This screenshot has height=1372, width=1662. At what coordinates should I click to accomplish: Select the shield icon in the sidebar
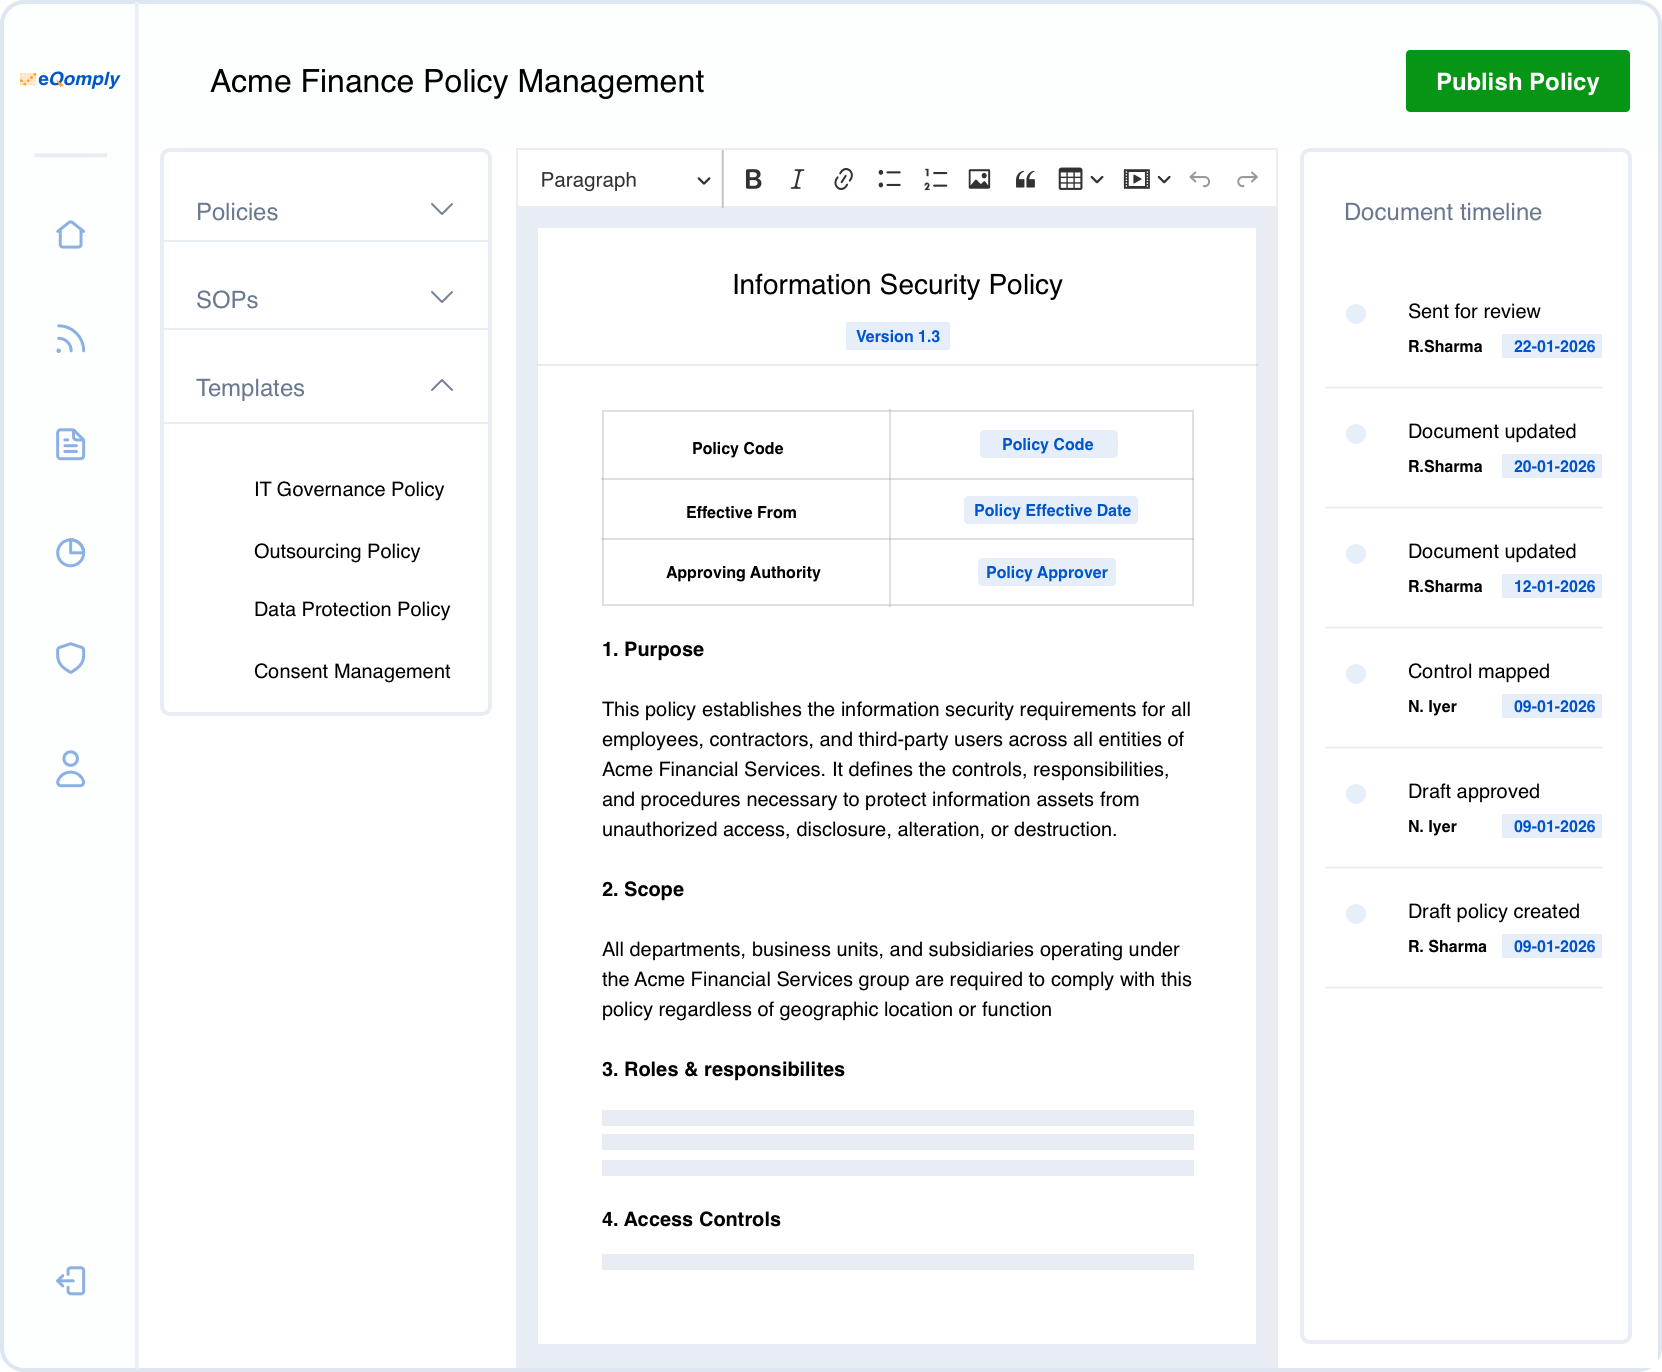tap(71, 658)
